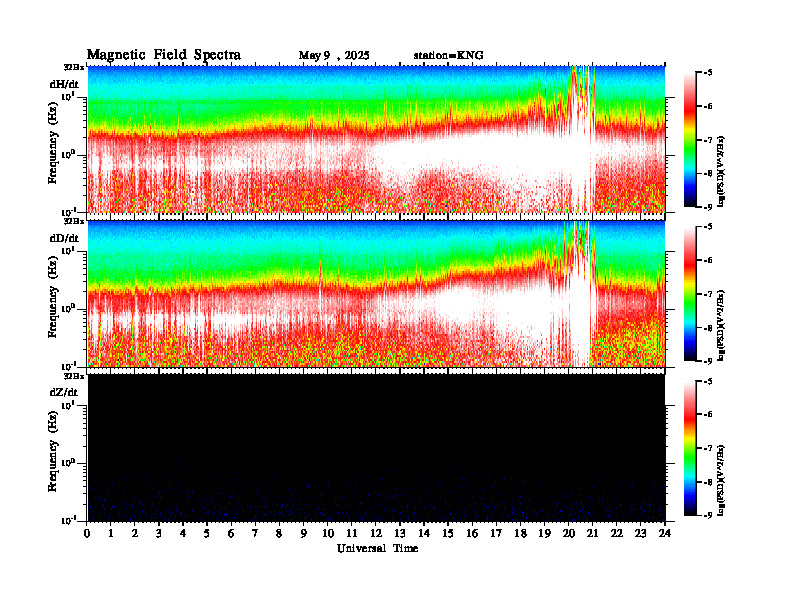
Task: Click the hour 14 tick label
Action: (x=424, y=533)
